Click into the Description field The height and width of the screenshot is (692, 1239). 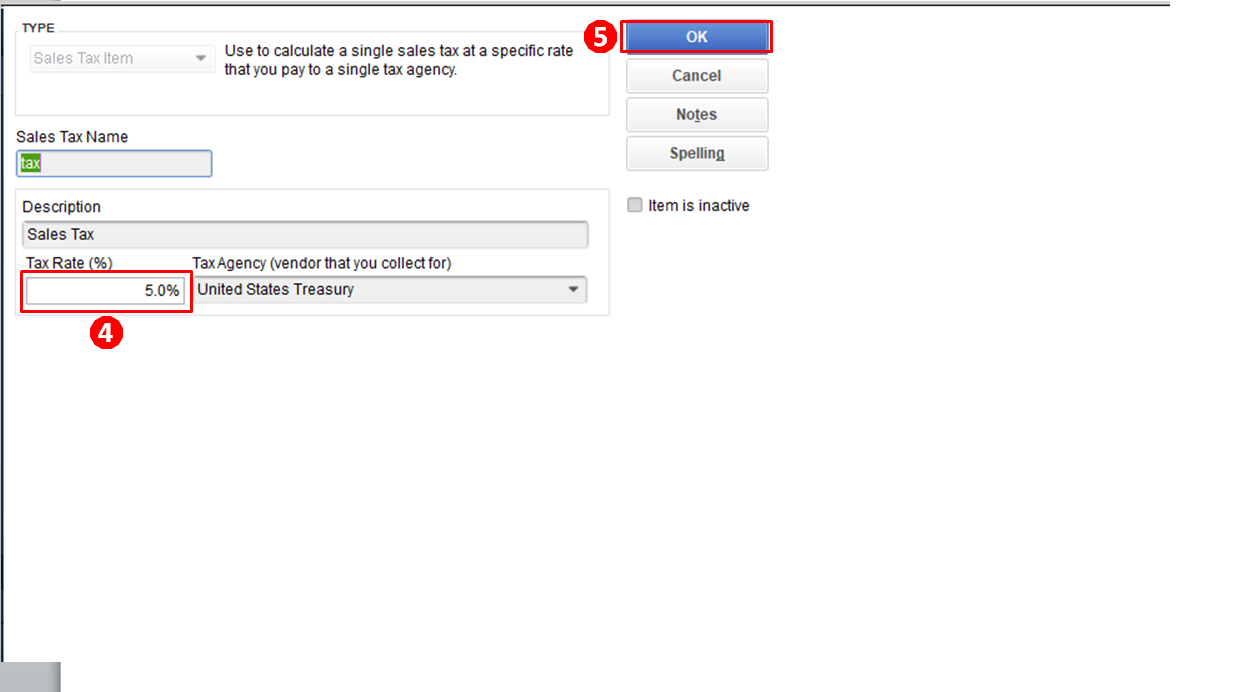click(305, 235)
